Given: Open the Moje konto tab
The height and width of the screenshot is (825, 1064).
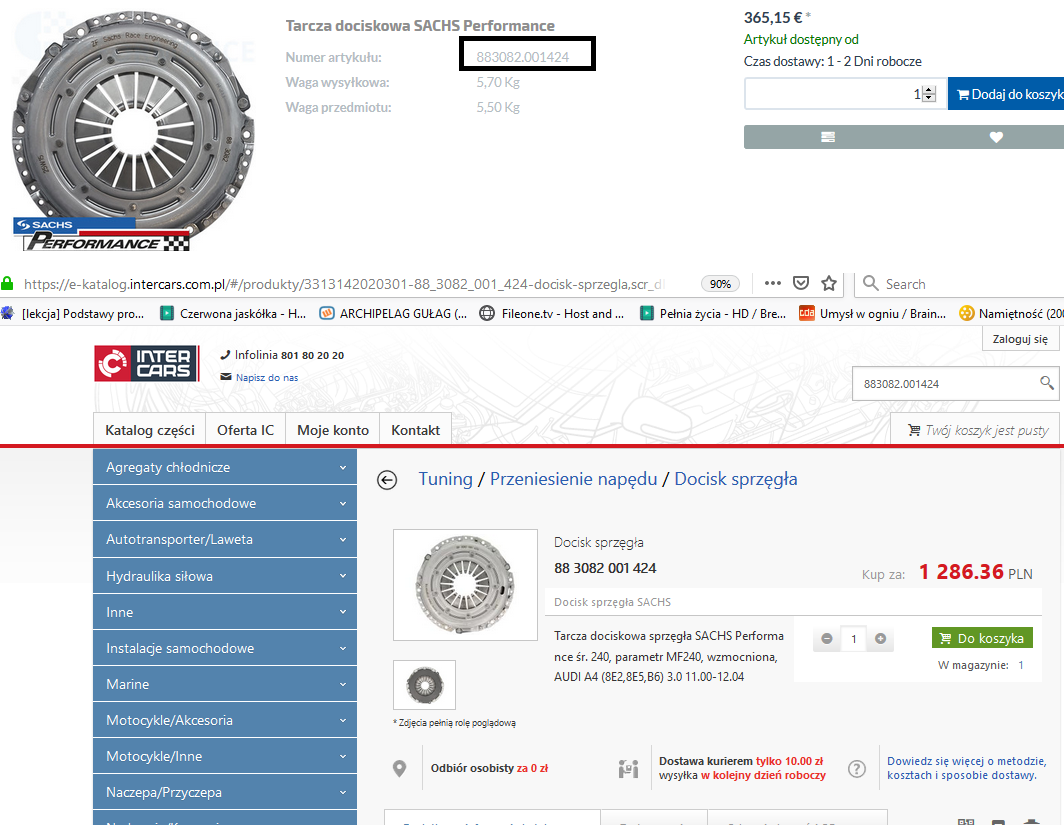Looking at the screenshot, I should (x=332, y=429).
